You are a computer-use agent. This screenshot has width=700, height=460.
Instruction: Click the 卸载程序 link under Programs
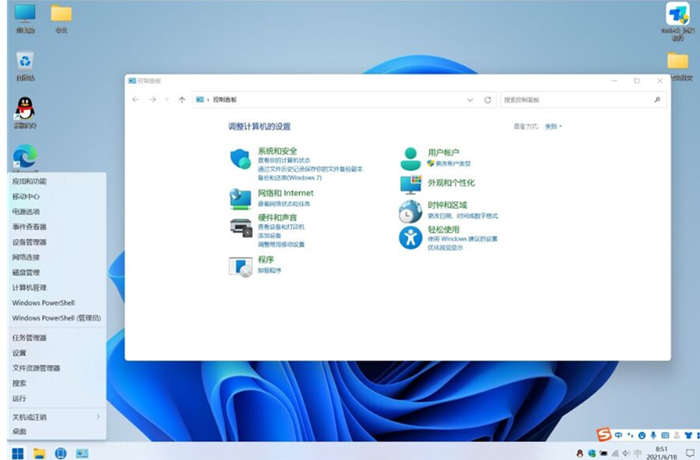pos(270,270)
